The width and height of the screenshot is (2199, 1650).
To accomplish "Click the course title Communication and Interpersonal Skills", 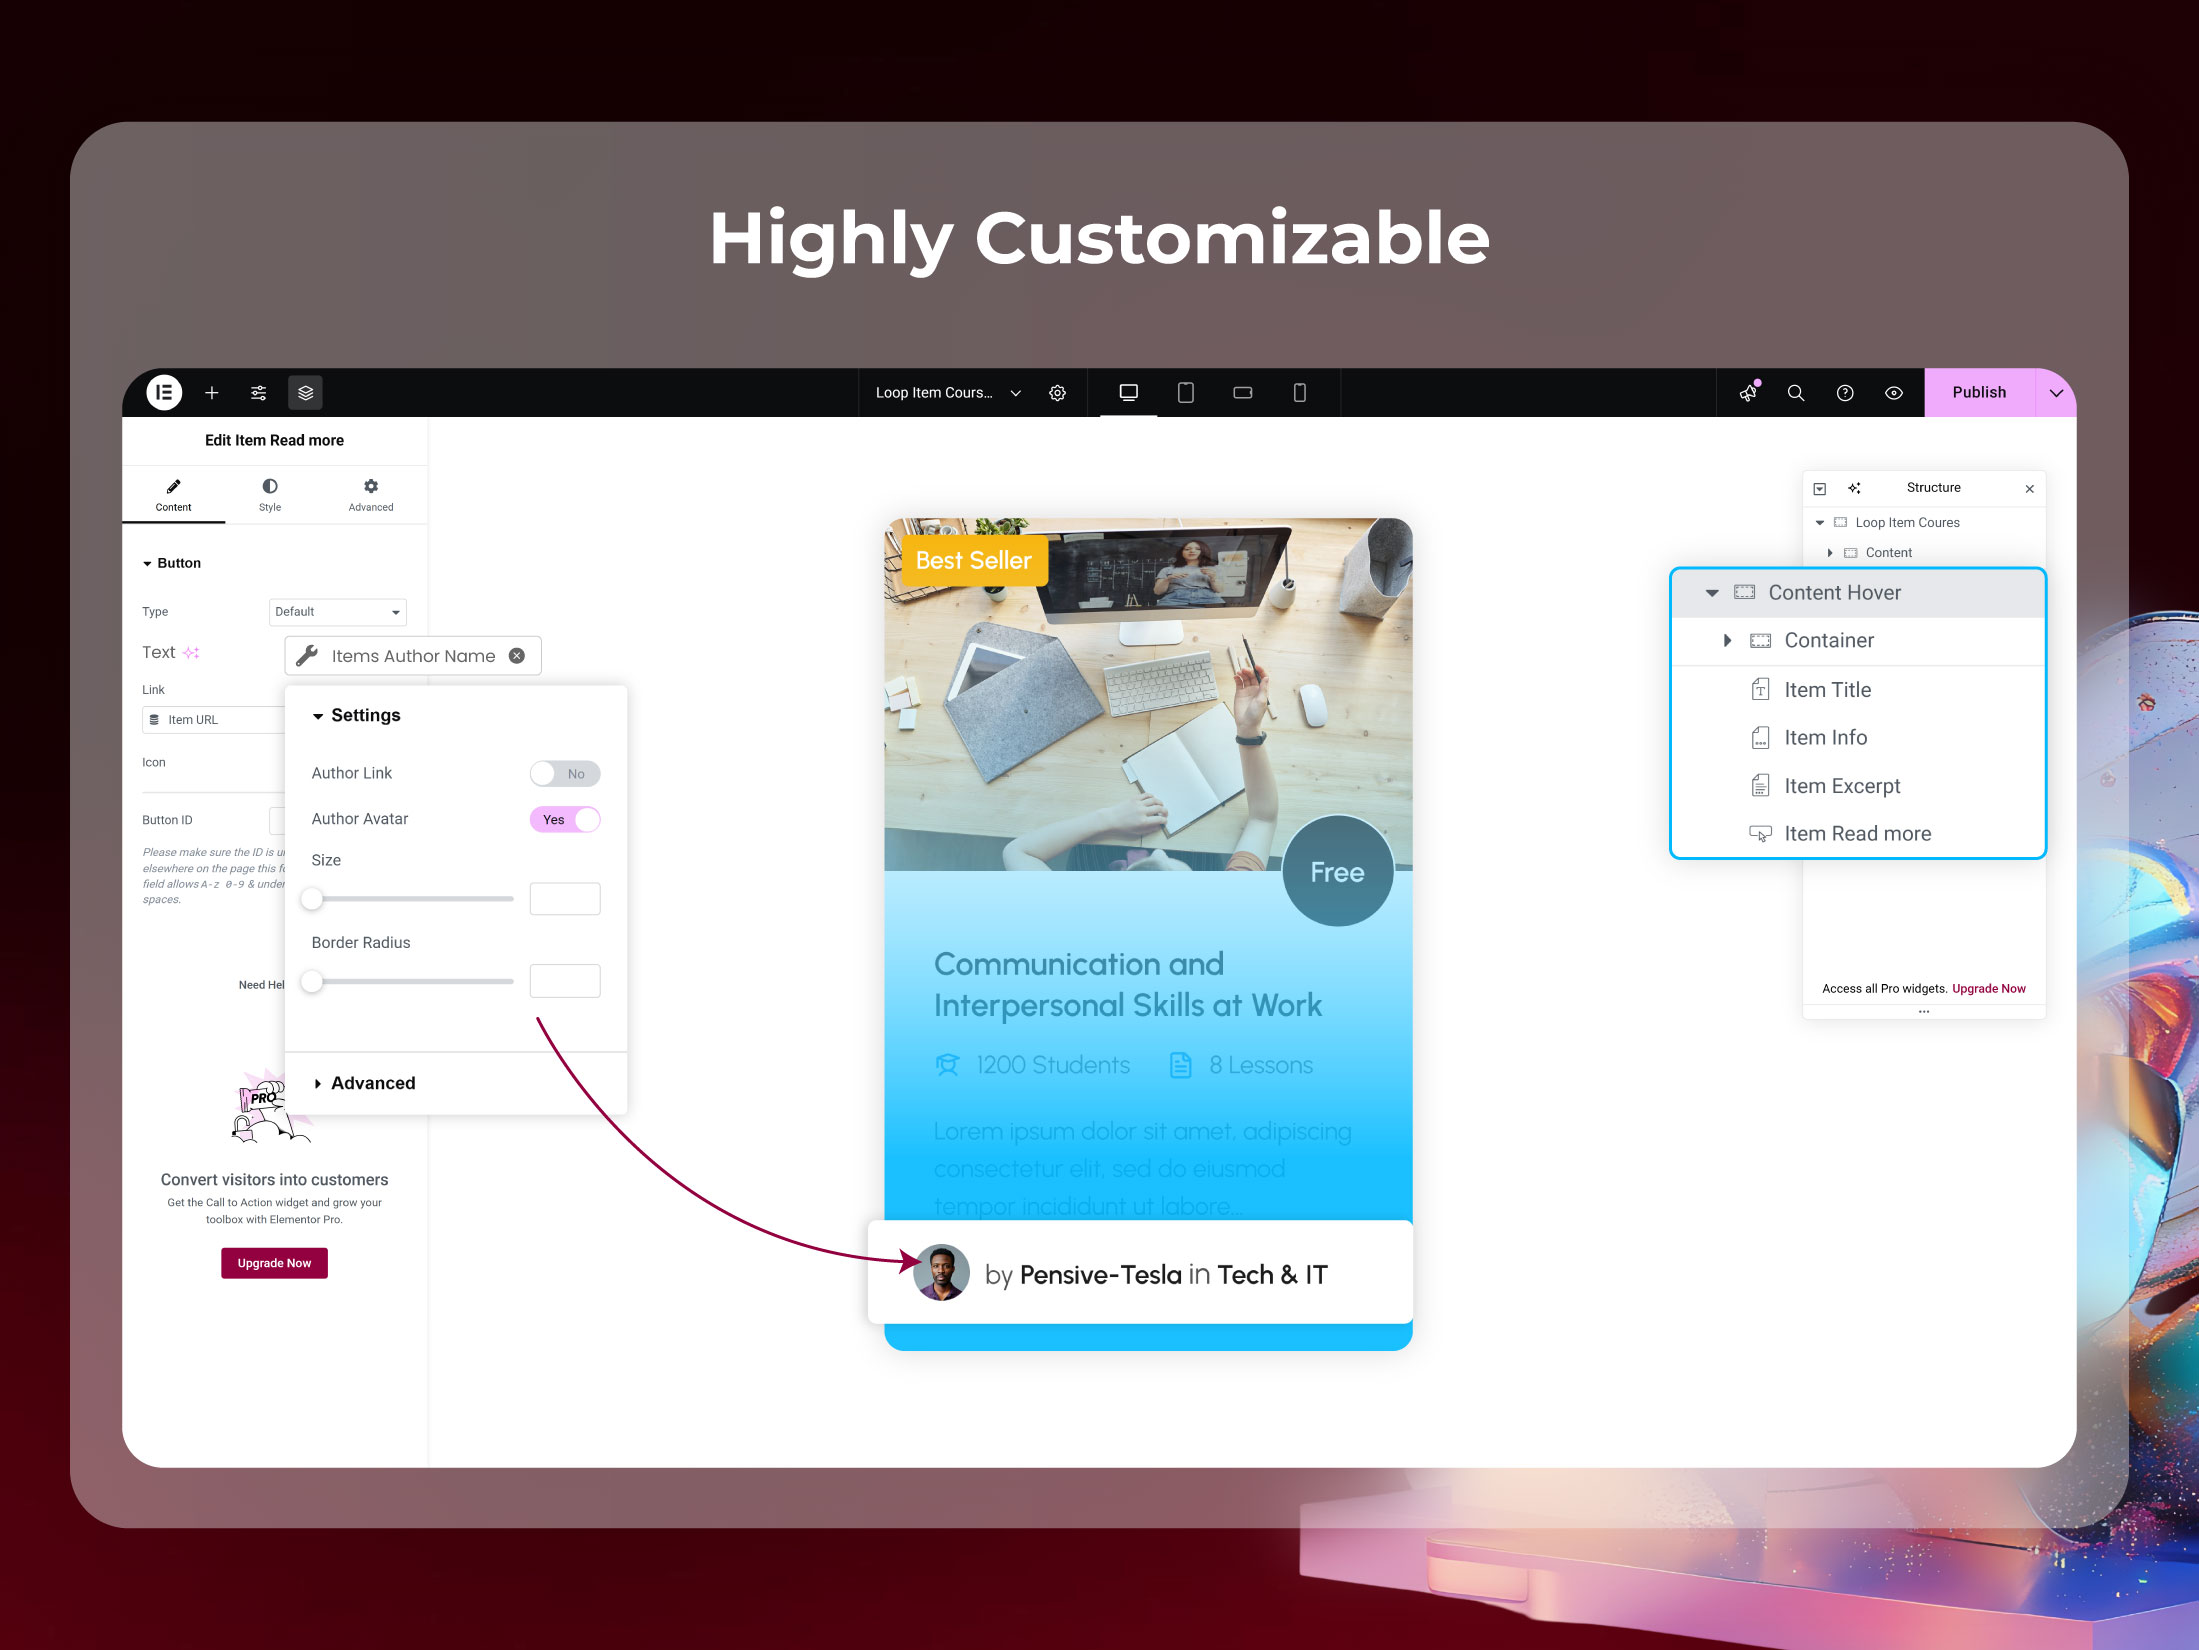I will click(1128, 985).
